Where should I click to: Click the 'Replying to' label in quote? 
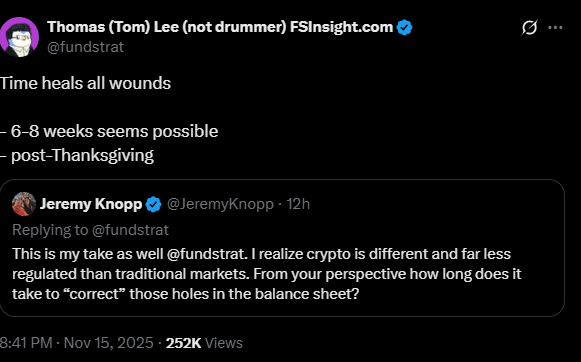point(50,230)
